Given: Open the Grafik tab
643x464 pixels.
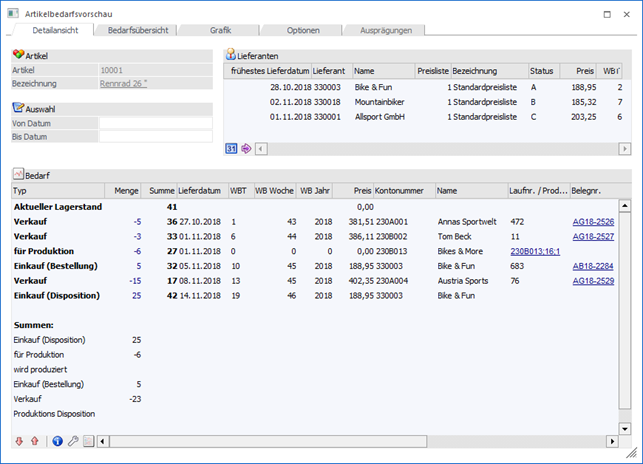Looking at the screenshot, I should pyautogui.click(x=220, y=31).
